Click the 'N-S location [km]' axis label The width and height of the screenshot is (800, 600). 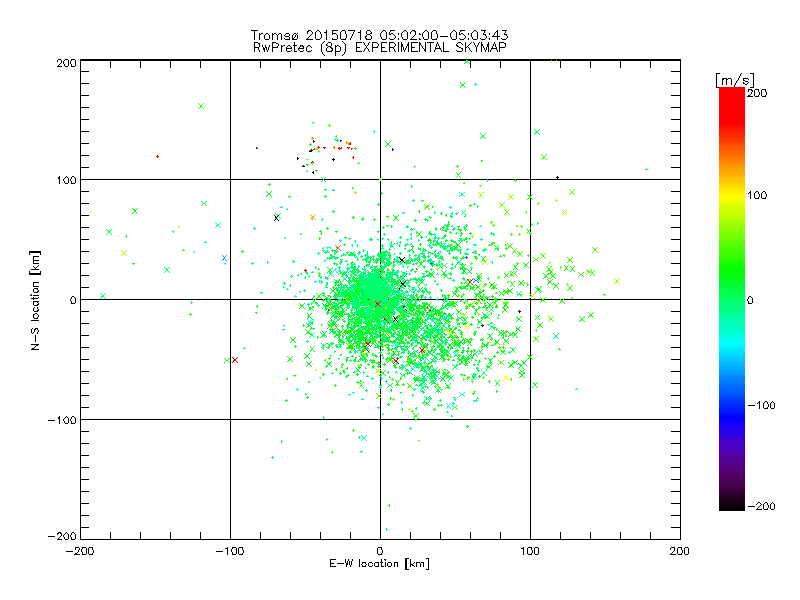pyautogui.click(x=35, y=300)
